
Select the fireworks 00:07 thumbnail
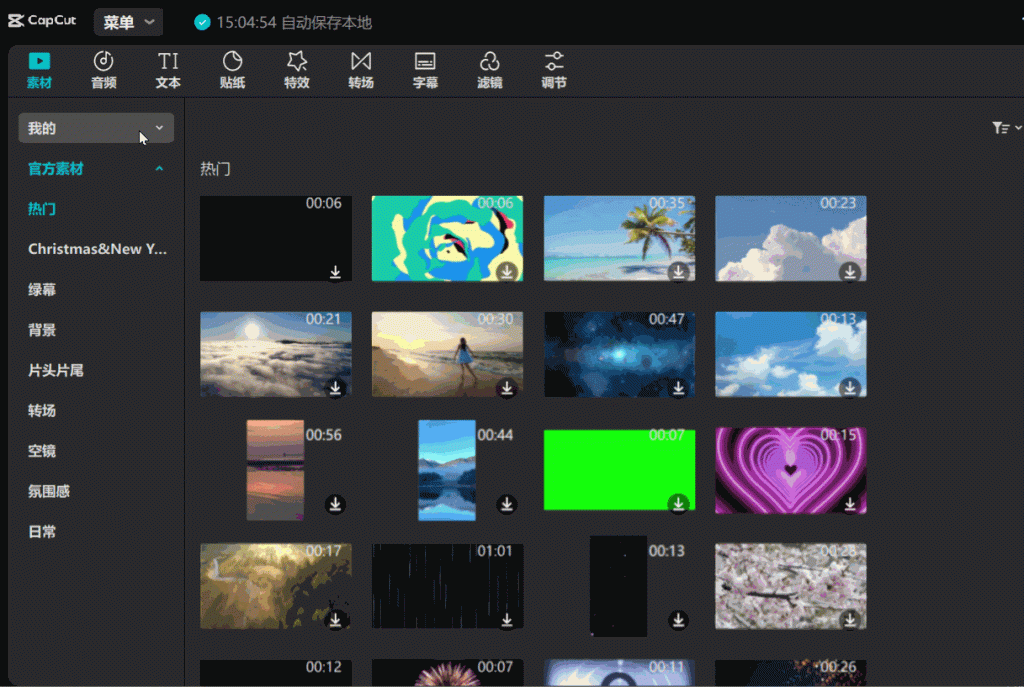click(447, 673)
